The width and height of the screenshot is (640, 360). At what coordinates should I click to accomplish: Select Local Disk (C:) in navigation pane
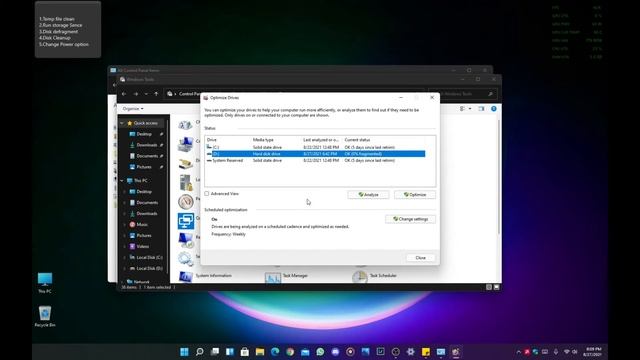tap(149, 258)
